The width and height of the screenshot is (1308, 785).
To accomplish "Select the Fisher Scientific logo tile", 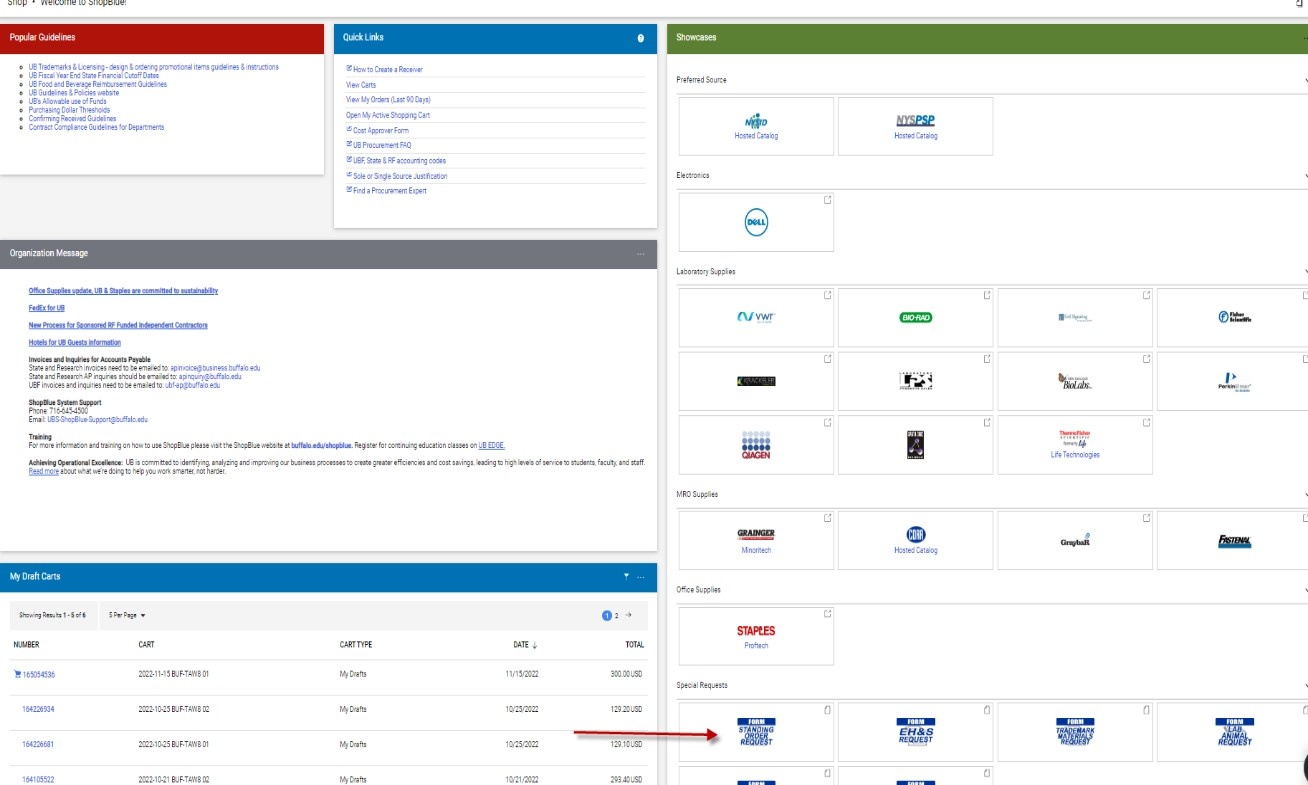I will [x=1234, y=318].
